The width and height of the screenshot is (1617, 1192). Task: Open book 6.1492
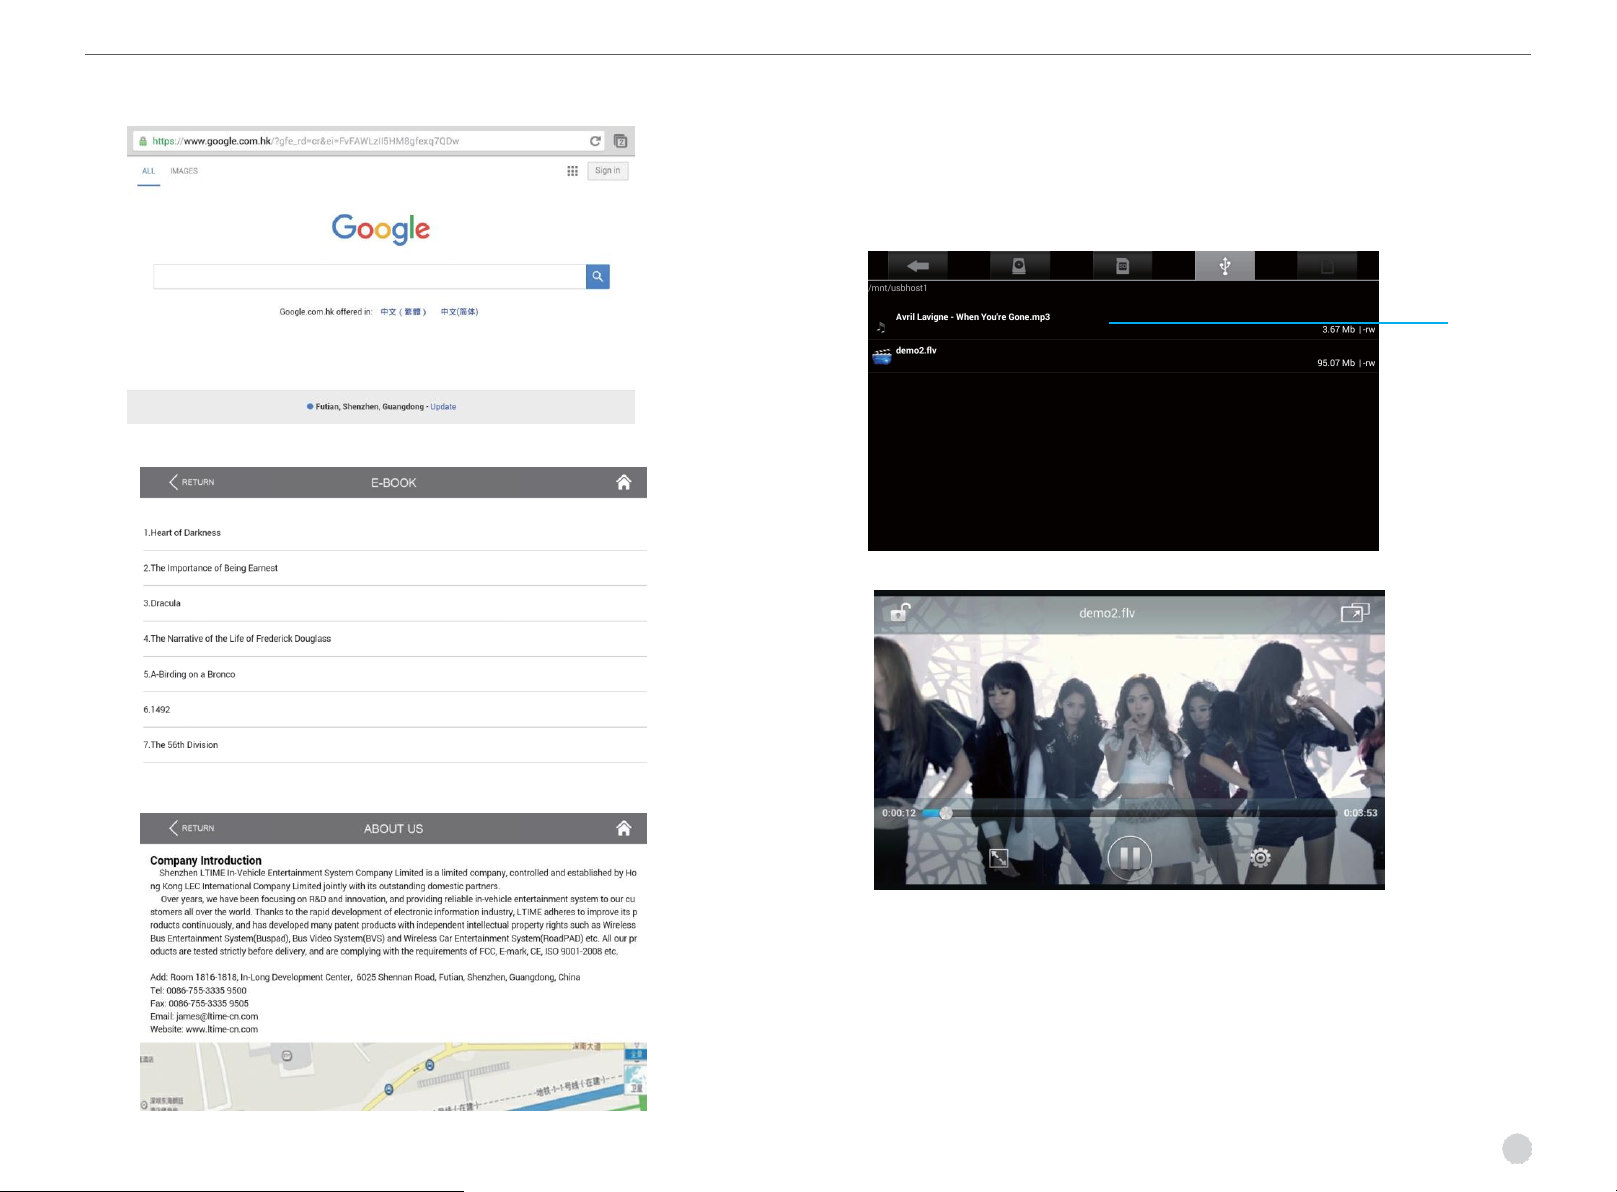393,709
